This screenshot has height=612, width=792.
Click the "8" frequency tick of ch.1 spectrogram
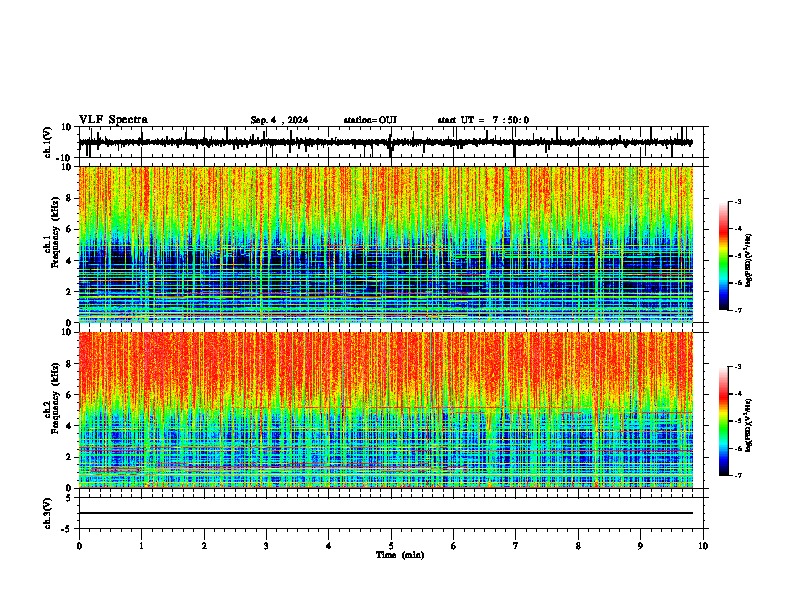tap(69, 198)
